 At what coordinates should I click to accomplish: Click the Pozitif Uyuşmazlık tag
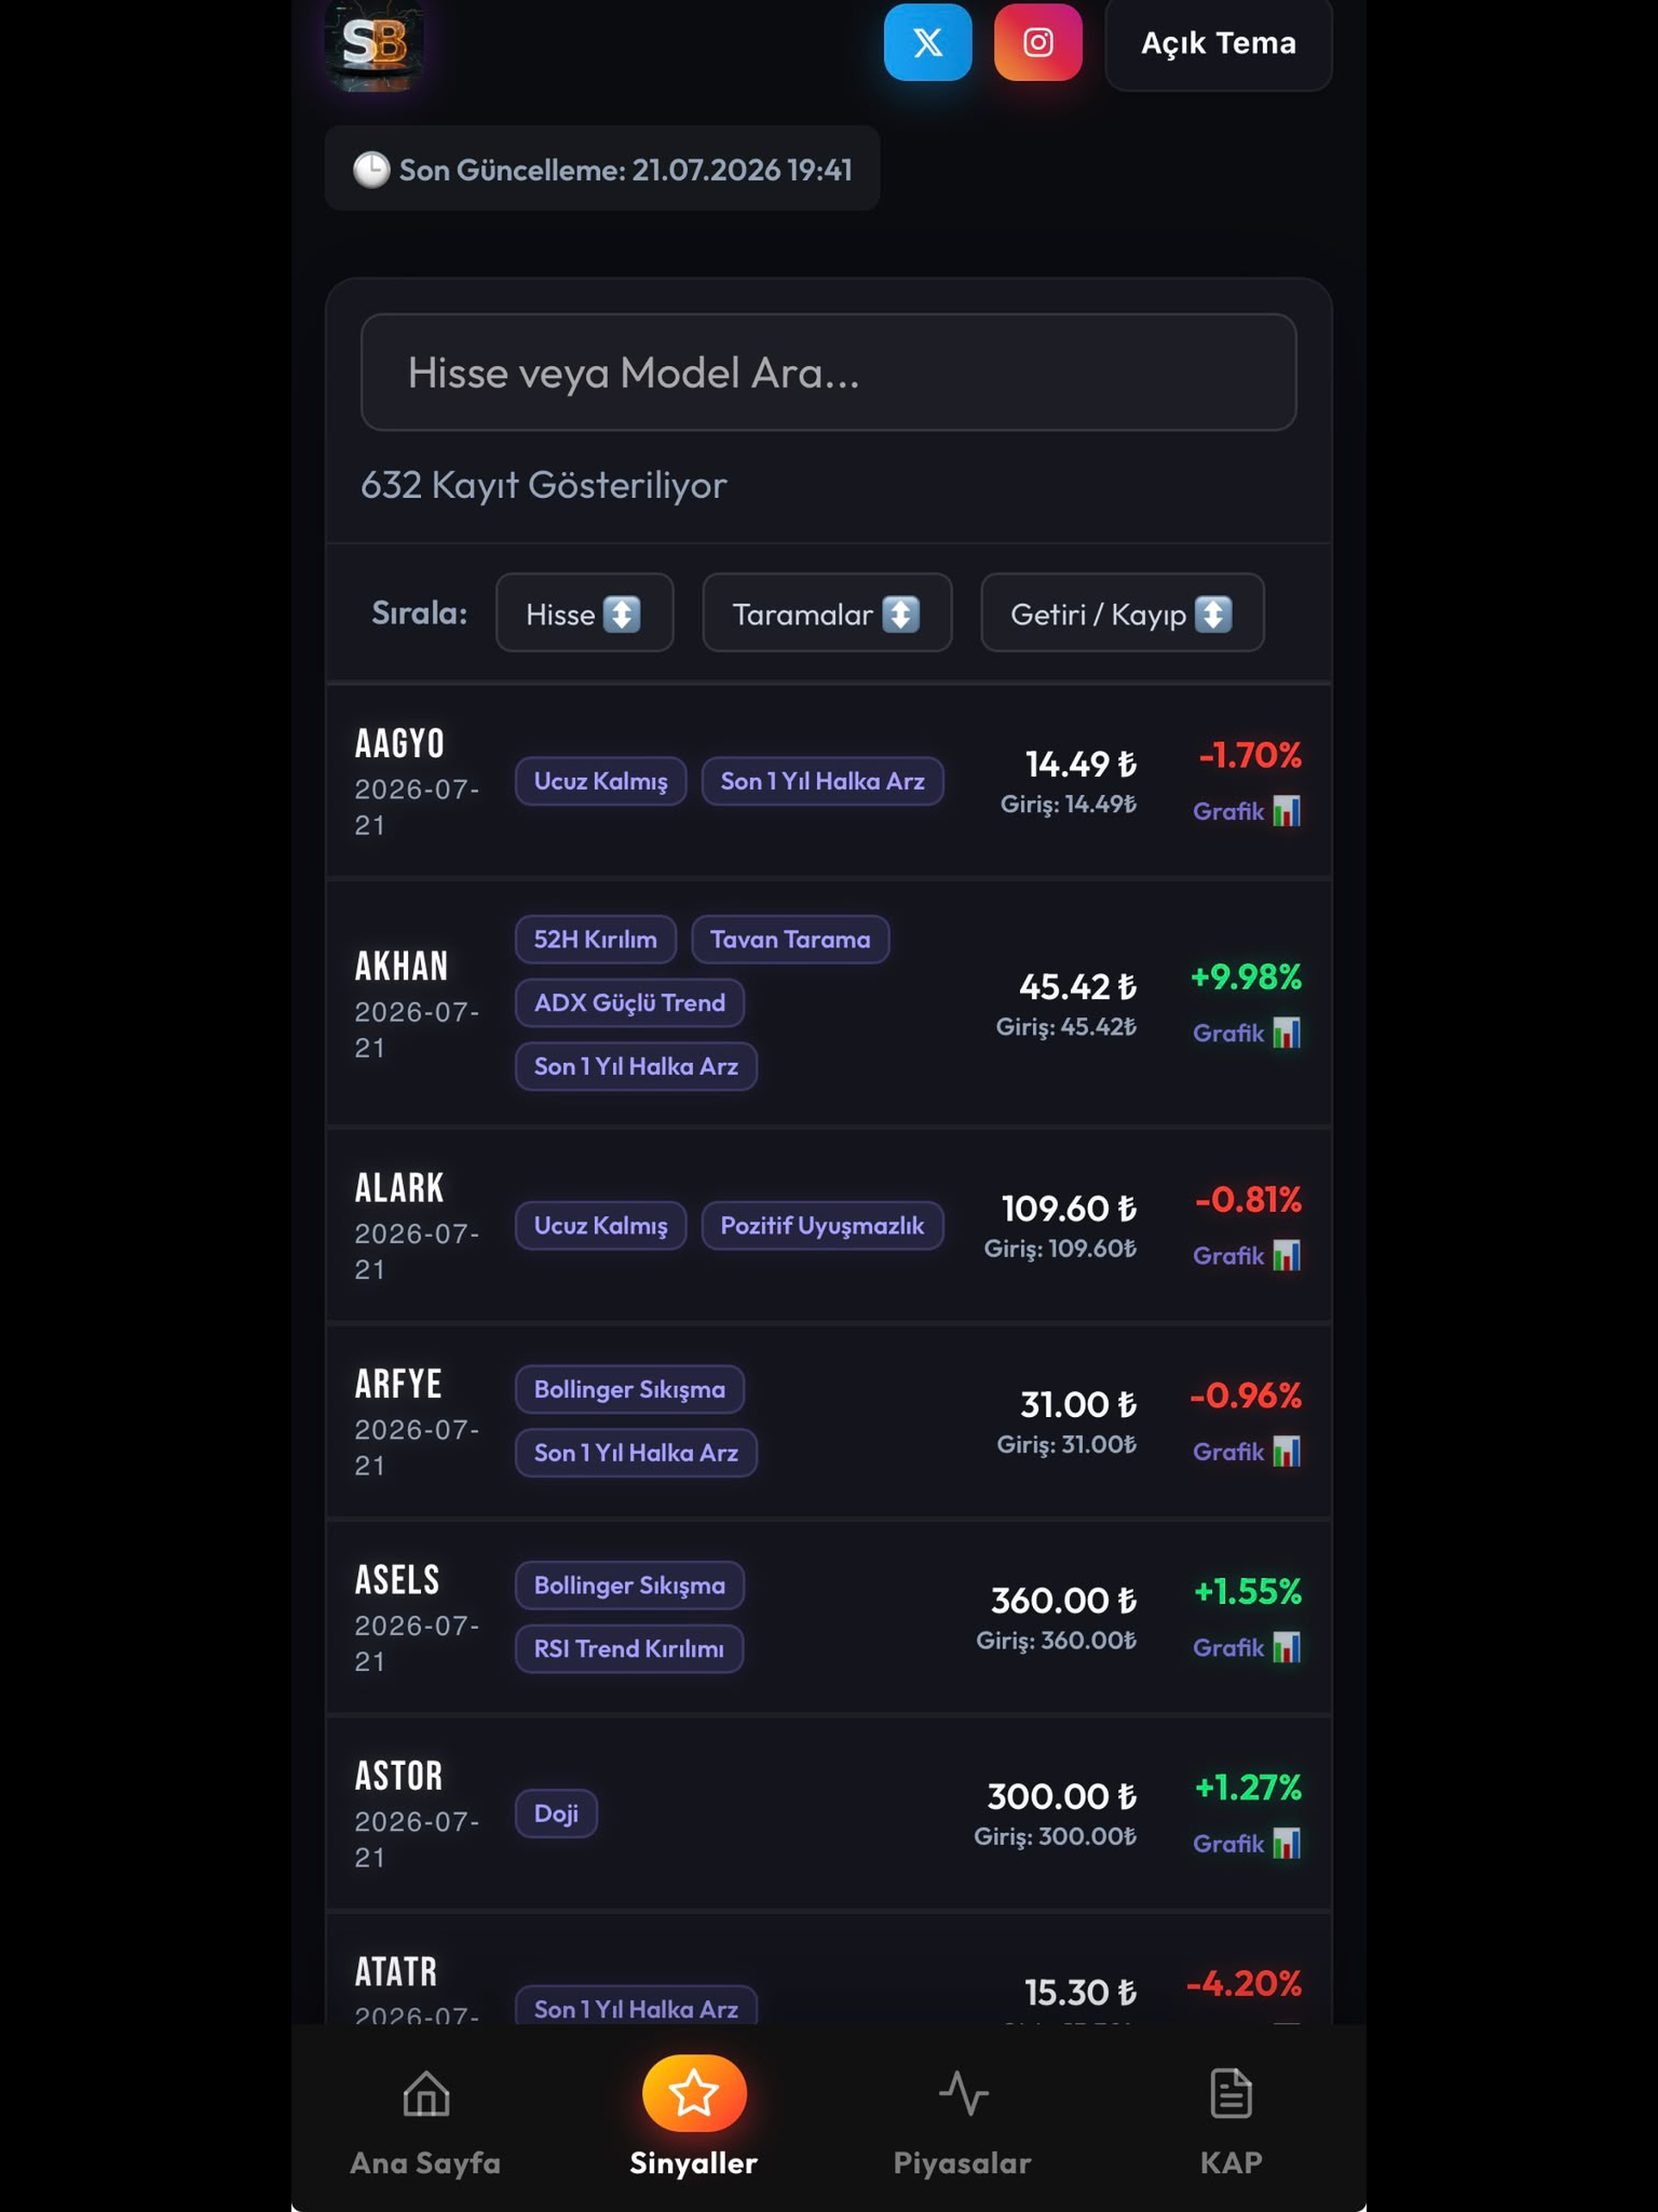click(822, 1225)
